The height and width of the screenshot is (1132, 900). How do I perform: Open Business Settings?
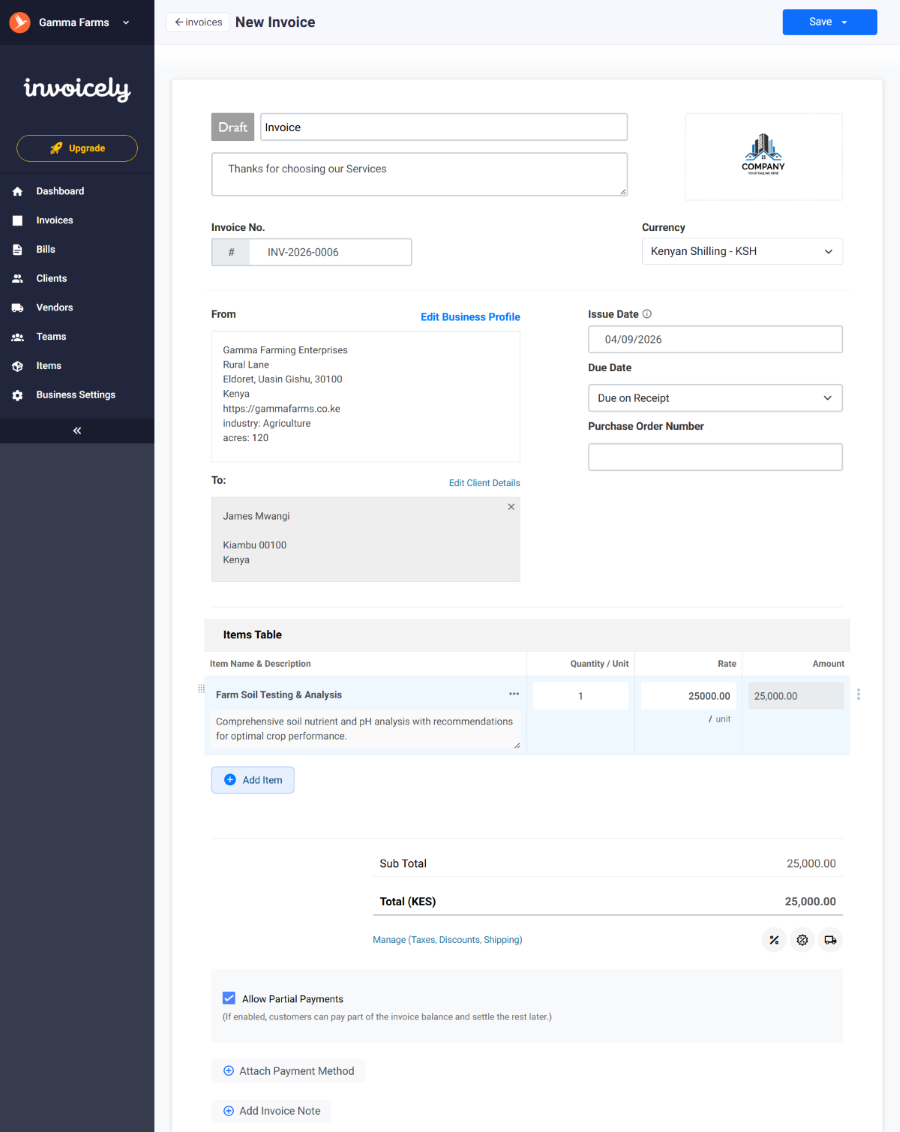[77, 395]
